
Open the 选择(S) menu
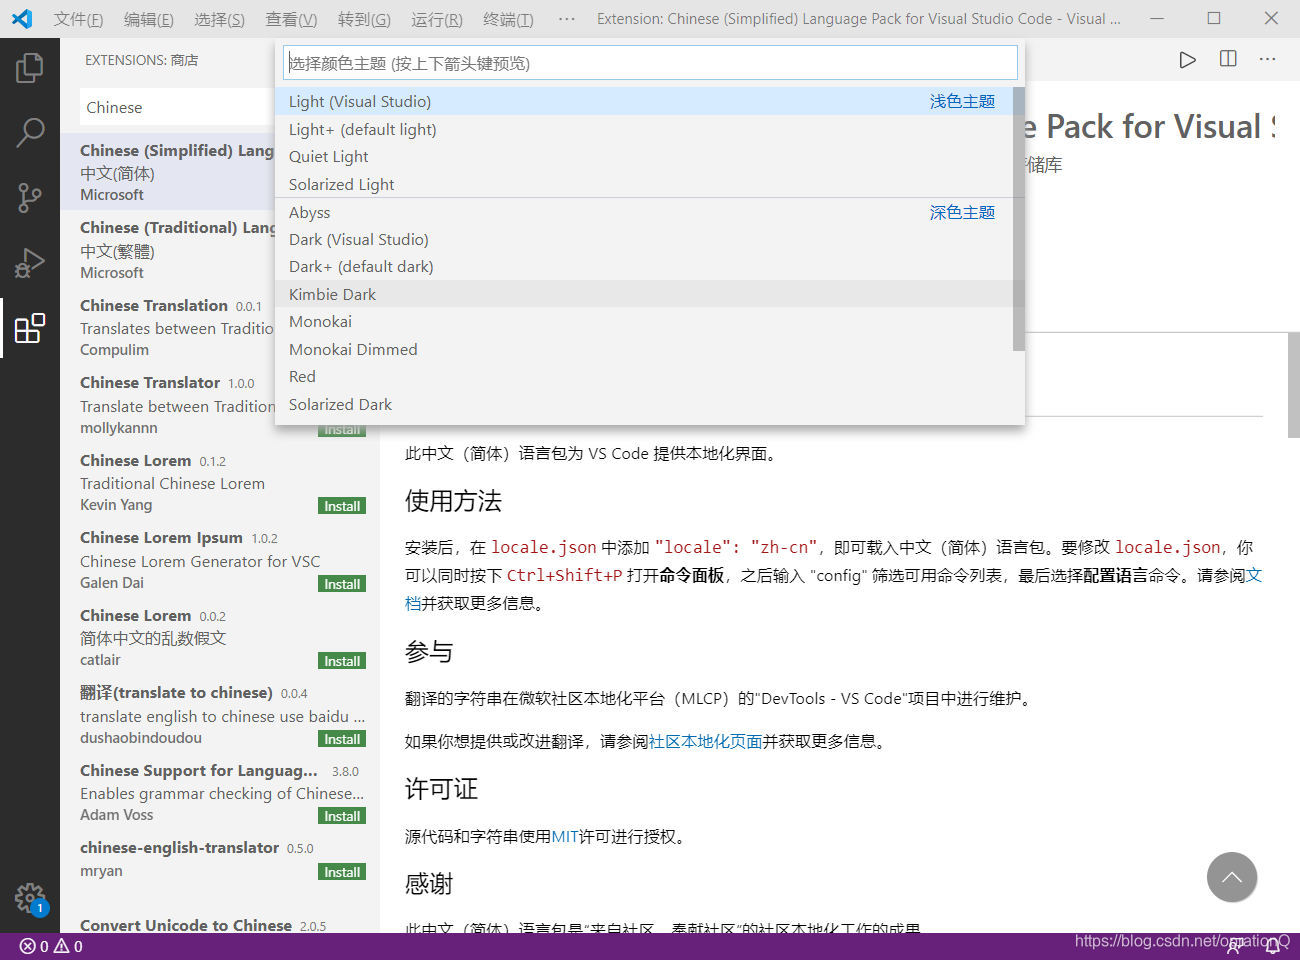click(219, 19)
